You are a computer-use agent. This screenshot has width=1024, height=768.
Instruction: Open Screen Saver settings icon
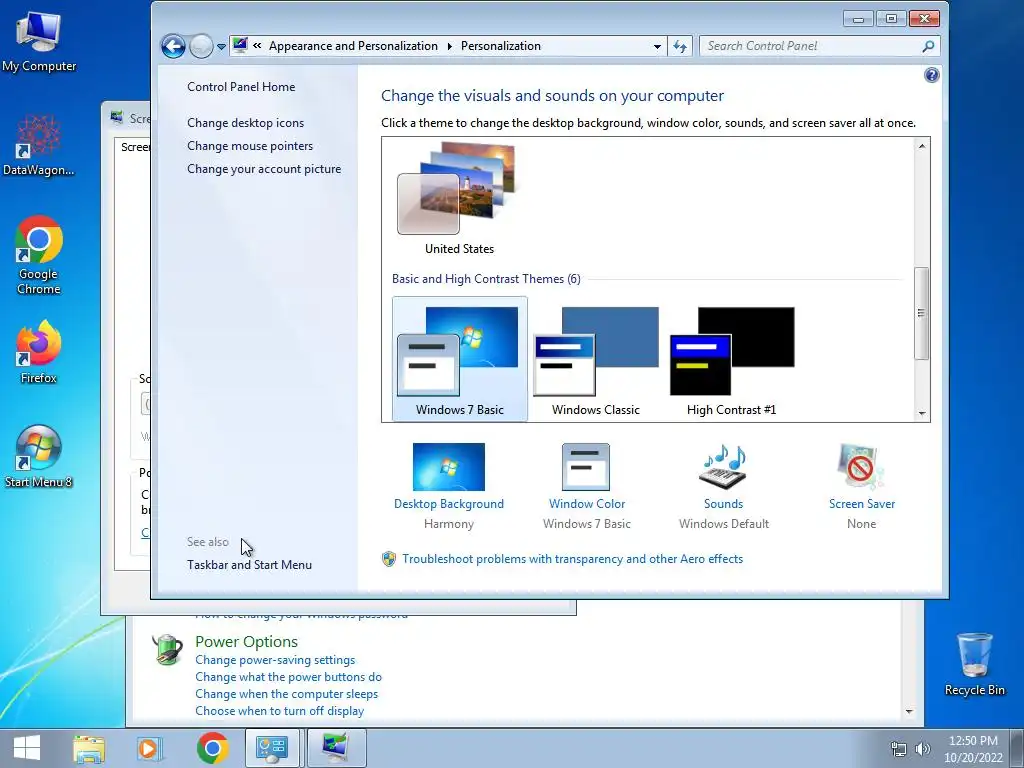861,467
